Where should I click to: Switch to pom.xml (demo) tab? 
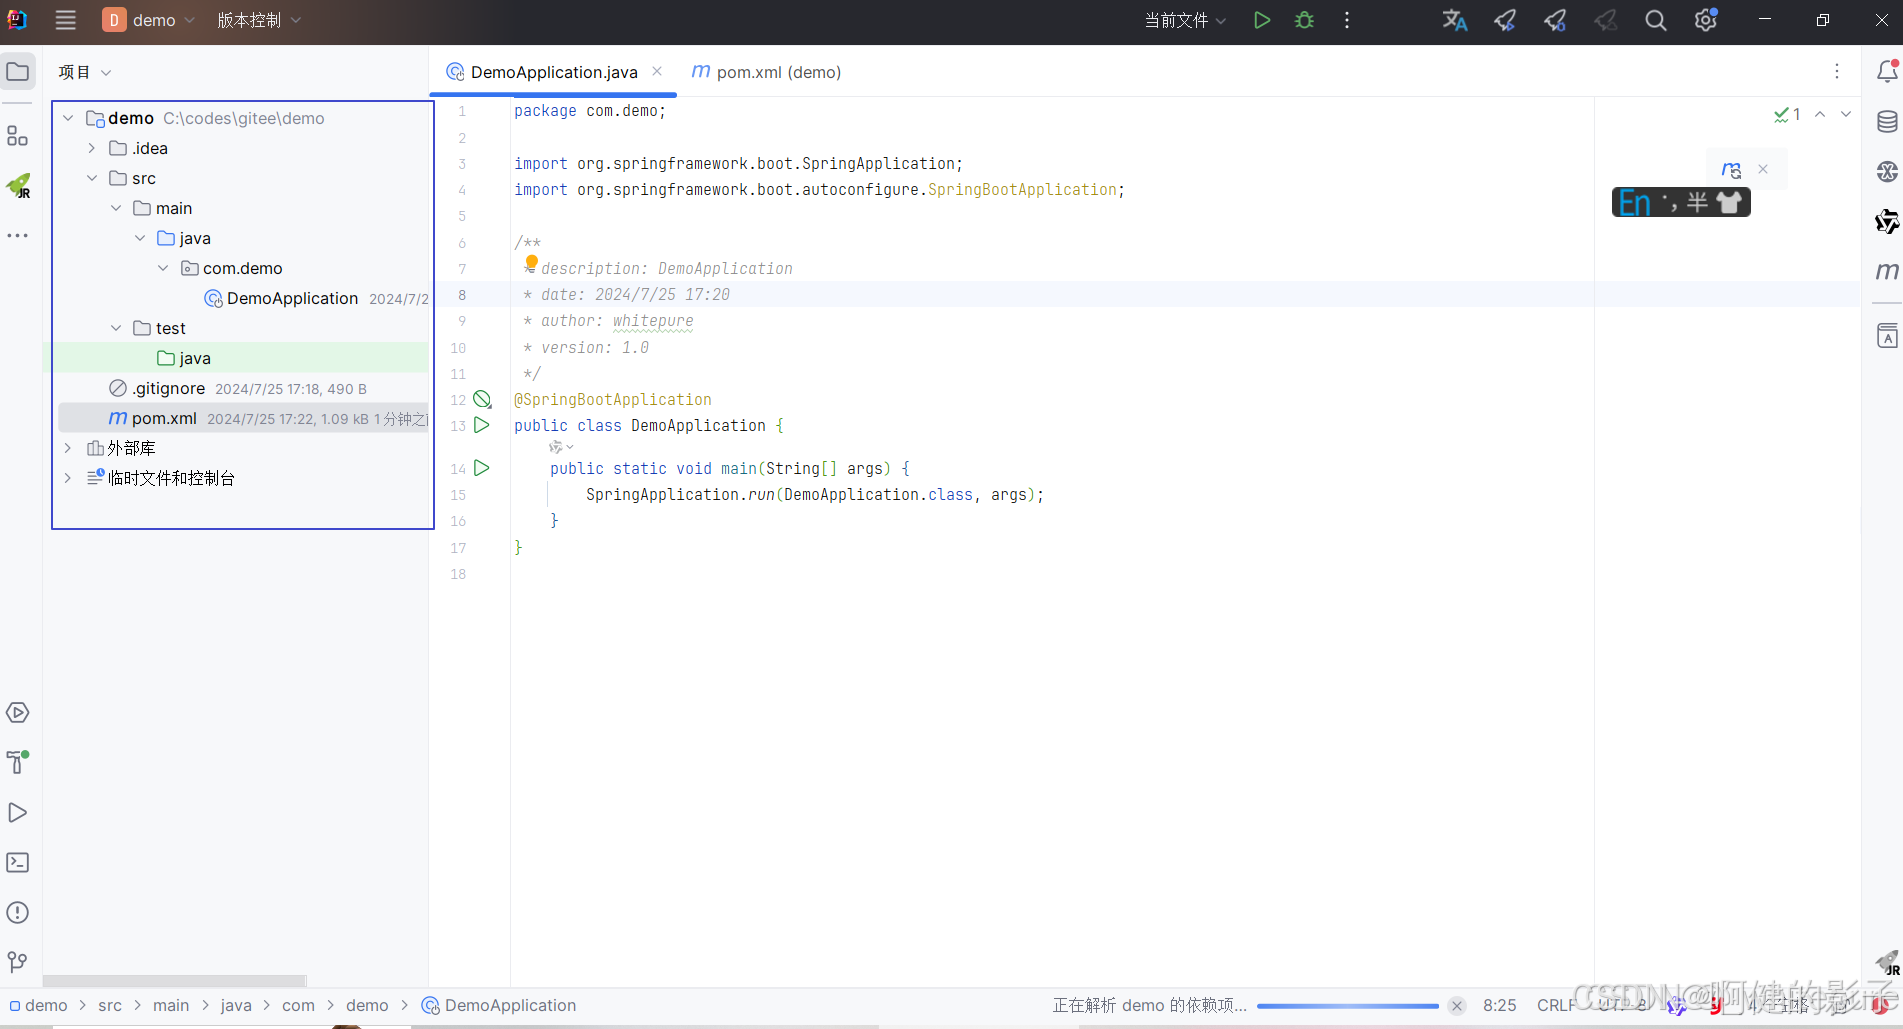coord(767,72)
